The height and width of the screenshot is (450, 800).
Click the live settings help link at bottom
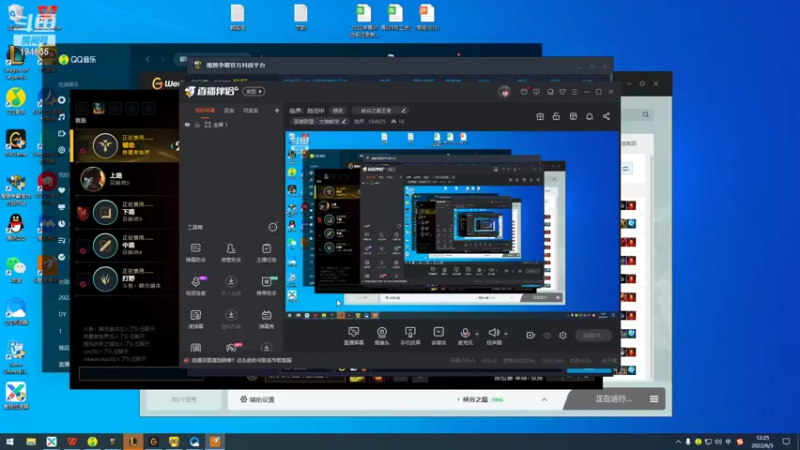[241, 360]
